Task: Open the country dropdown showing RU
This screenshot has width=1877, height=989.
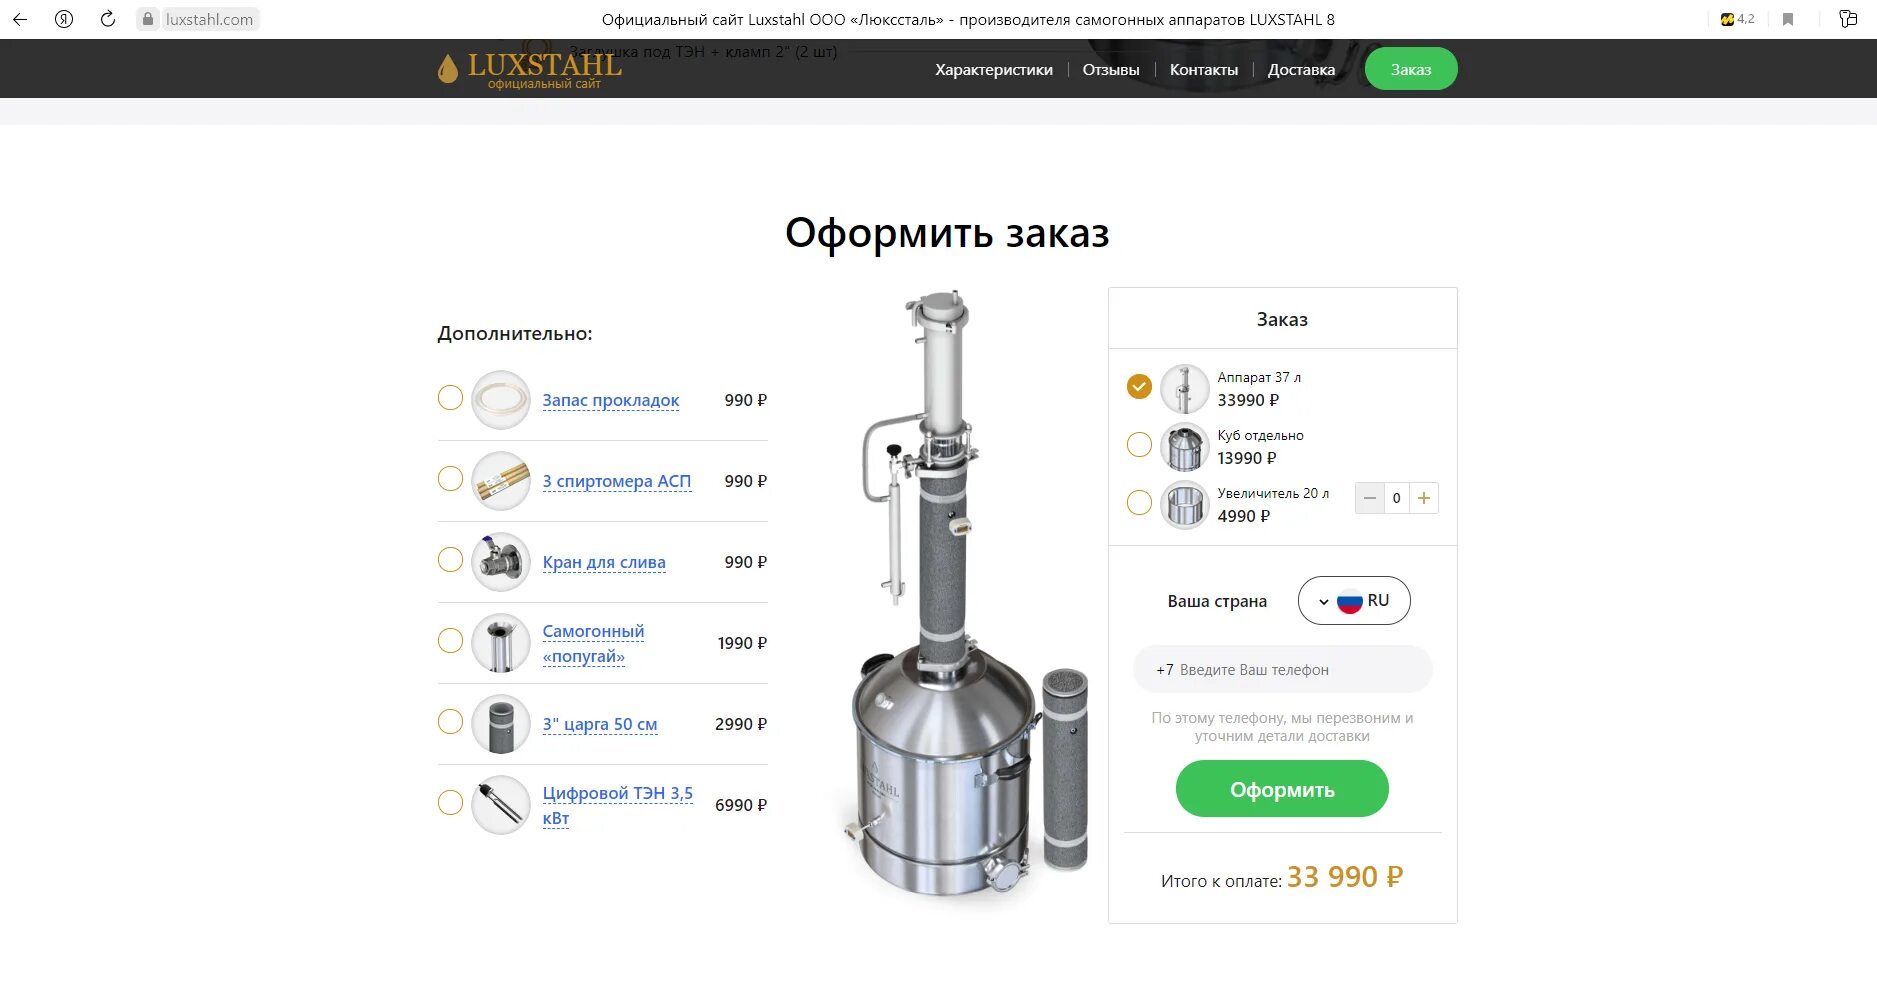Action: pos(1354,601)
